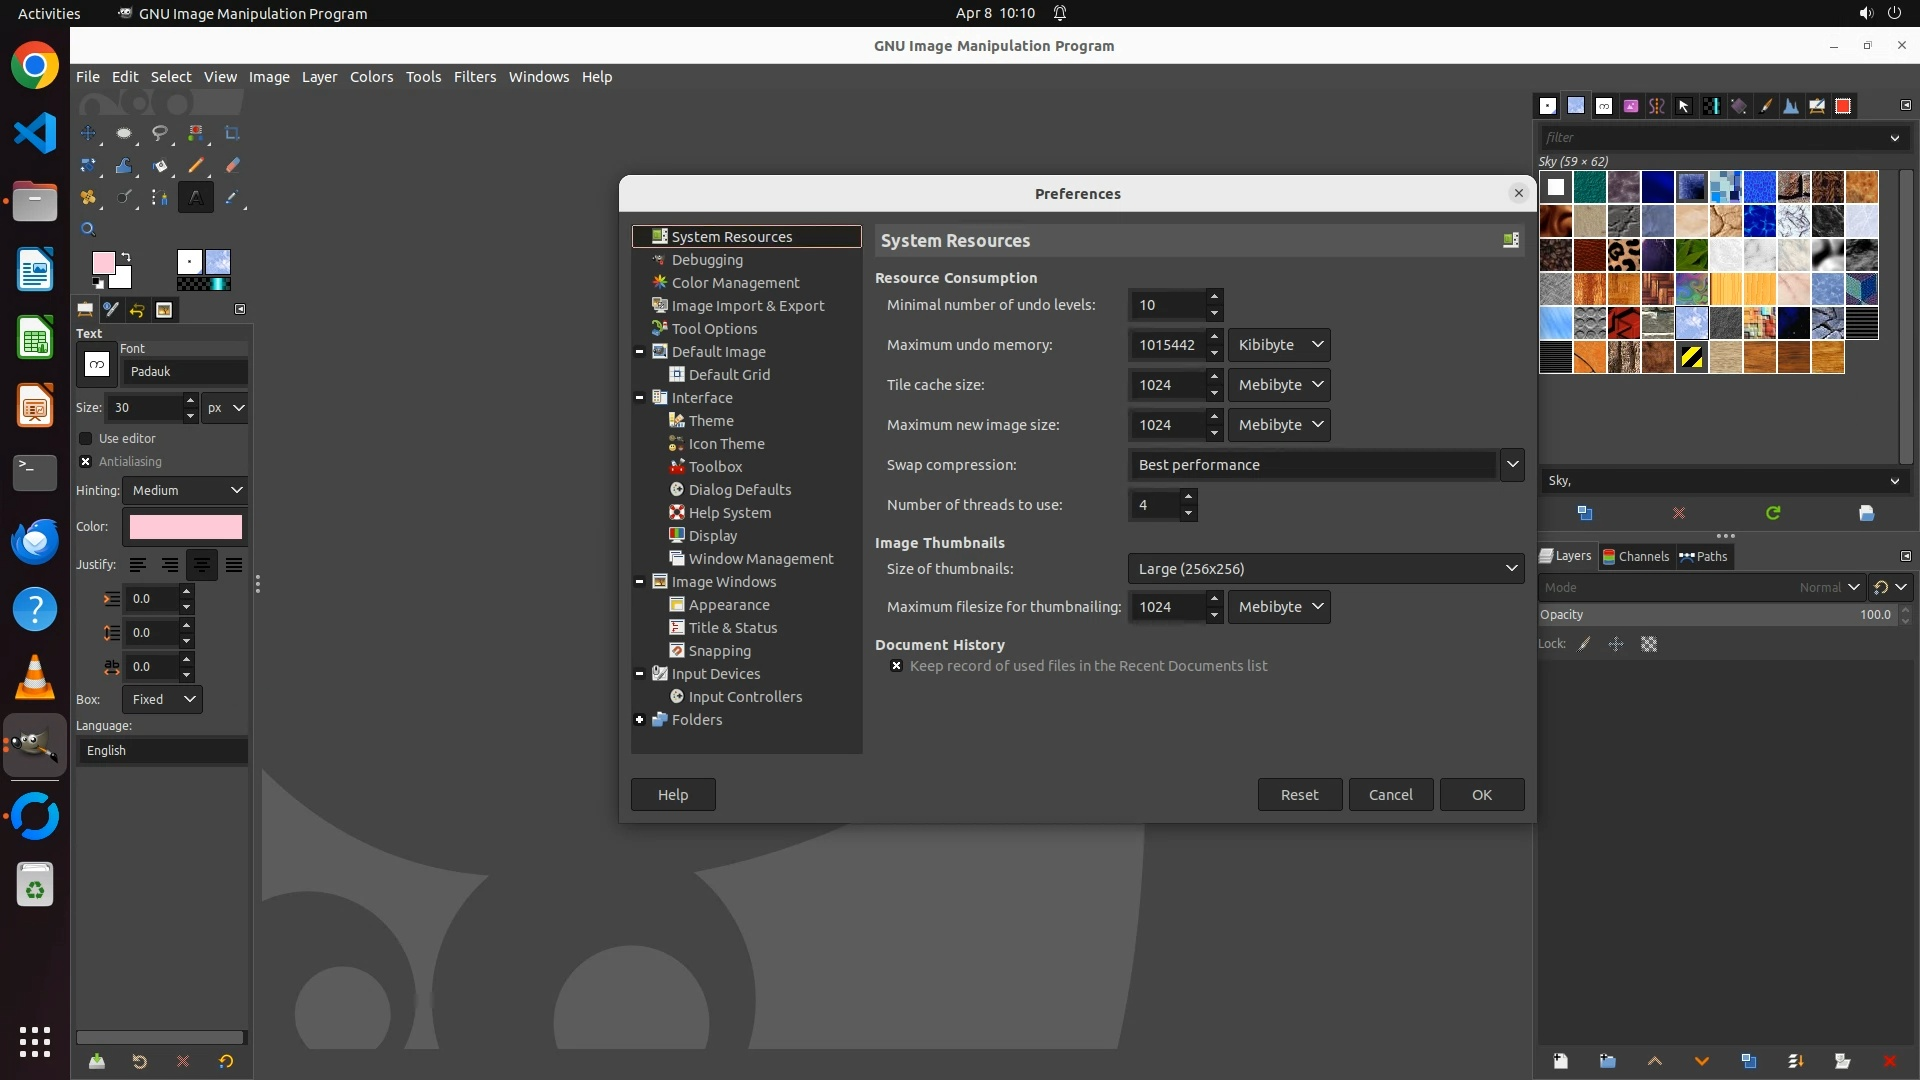Activate the Zoom magnifier tool
This screenshot has height=1080, width=1920.
[x=88, y=229]
